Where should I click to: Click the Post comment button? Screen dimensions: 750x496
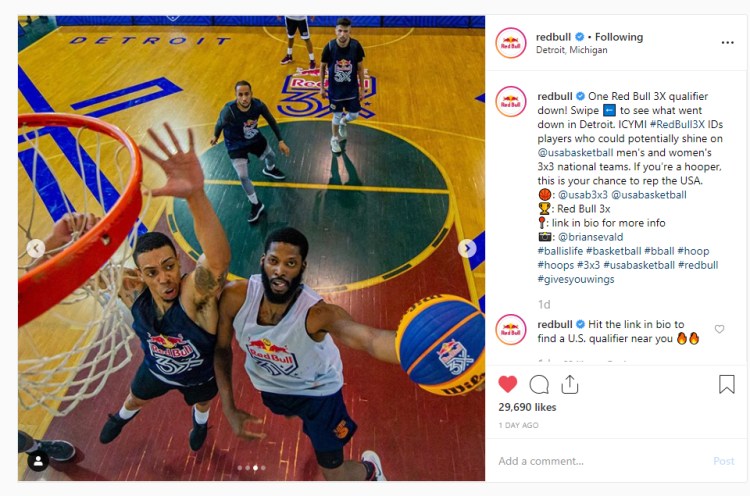[x=723, y=461]
